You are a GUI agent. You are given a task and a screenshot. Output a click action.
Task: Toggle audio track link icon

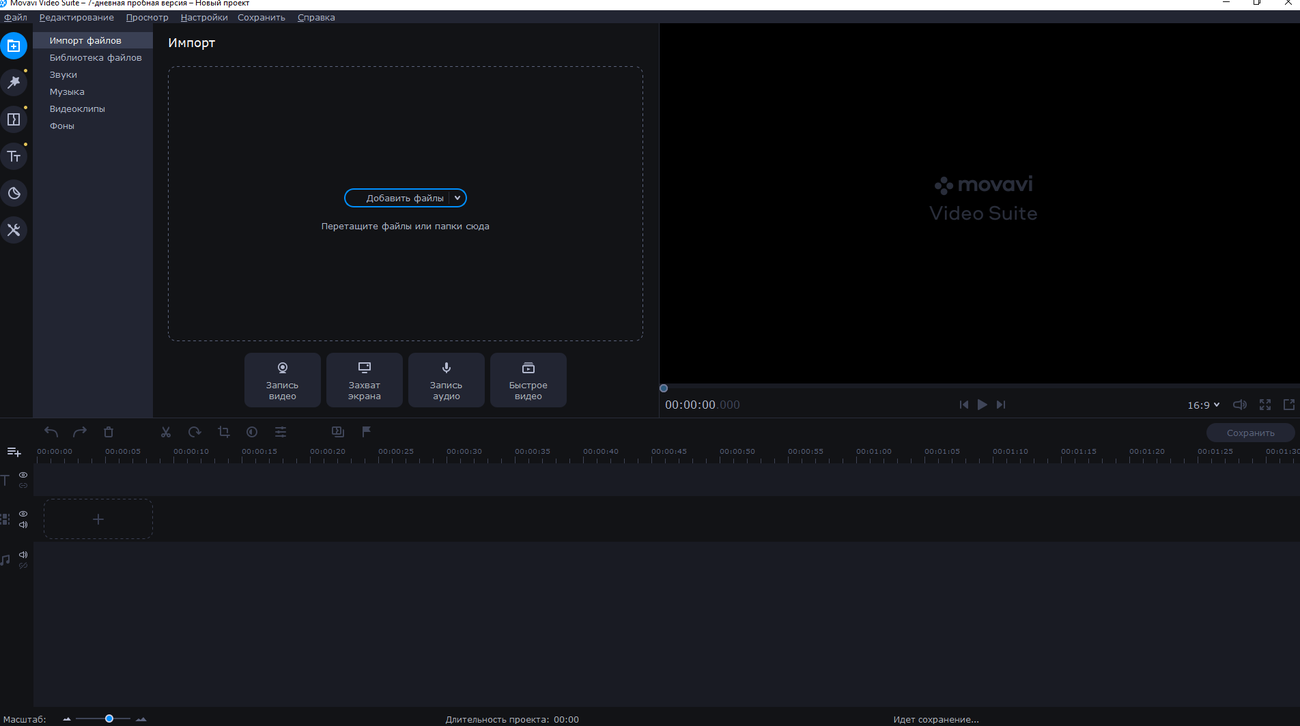(23, 566)
